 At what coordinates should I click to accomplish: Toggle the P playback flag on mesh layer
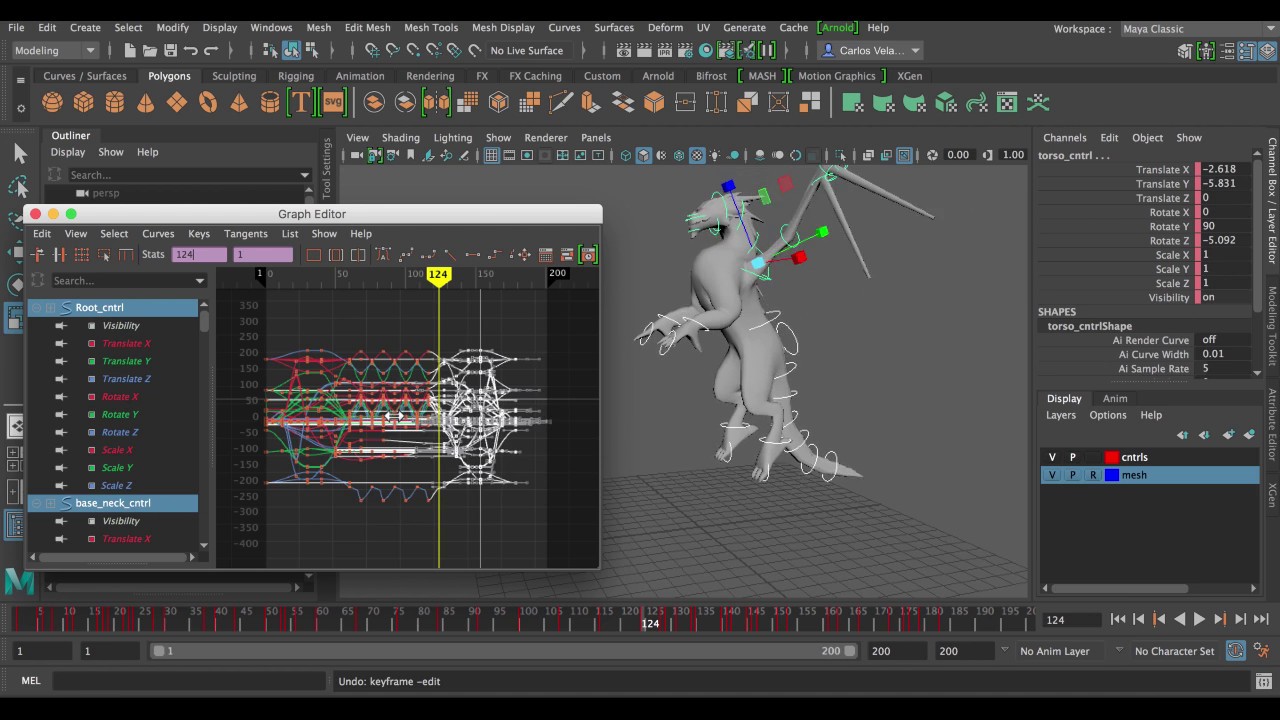1072,475
